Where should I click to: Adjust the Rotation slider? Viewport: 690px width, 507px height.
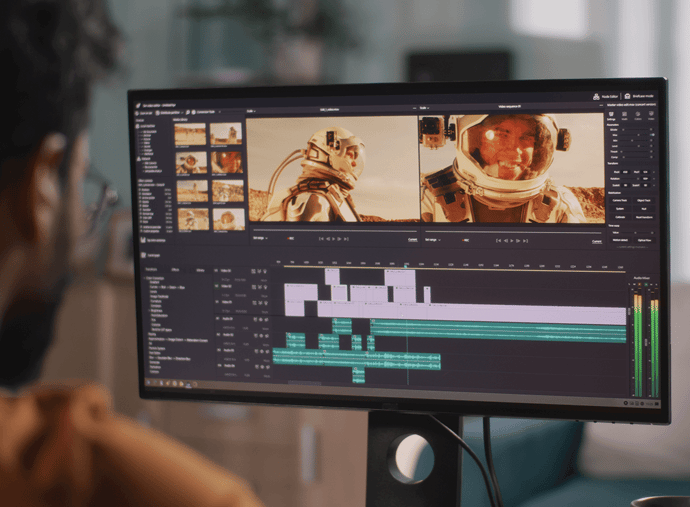pos(631,179)
